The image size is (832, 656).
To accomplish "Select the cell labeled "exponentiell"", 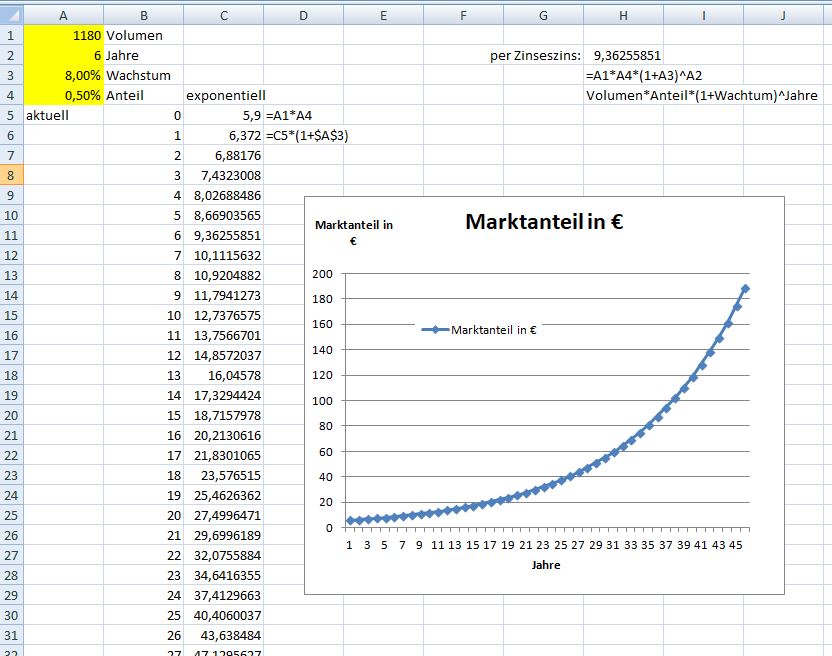I will click(x=225, y=95).
